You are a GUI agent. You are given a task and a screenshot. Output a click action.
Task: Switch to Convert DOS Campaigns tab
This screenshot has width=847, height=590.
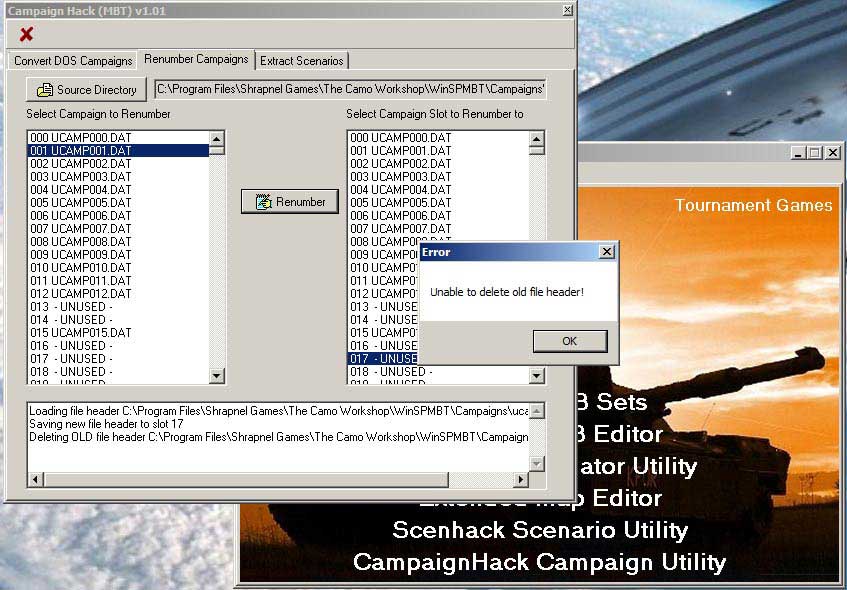(x=73, y=61)
